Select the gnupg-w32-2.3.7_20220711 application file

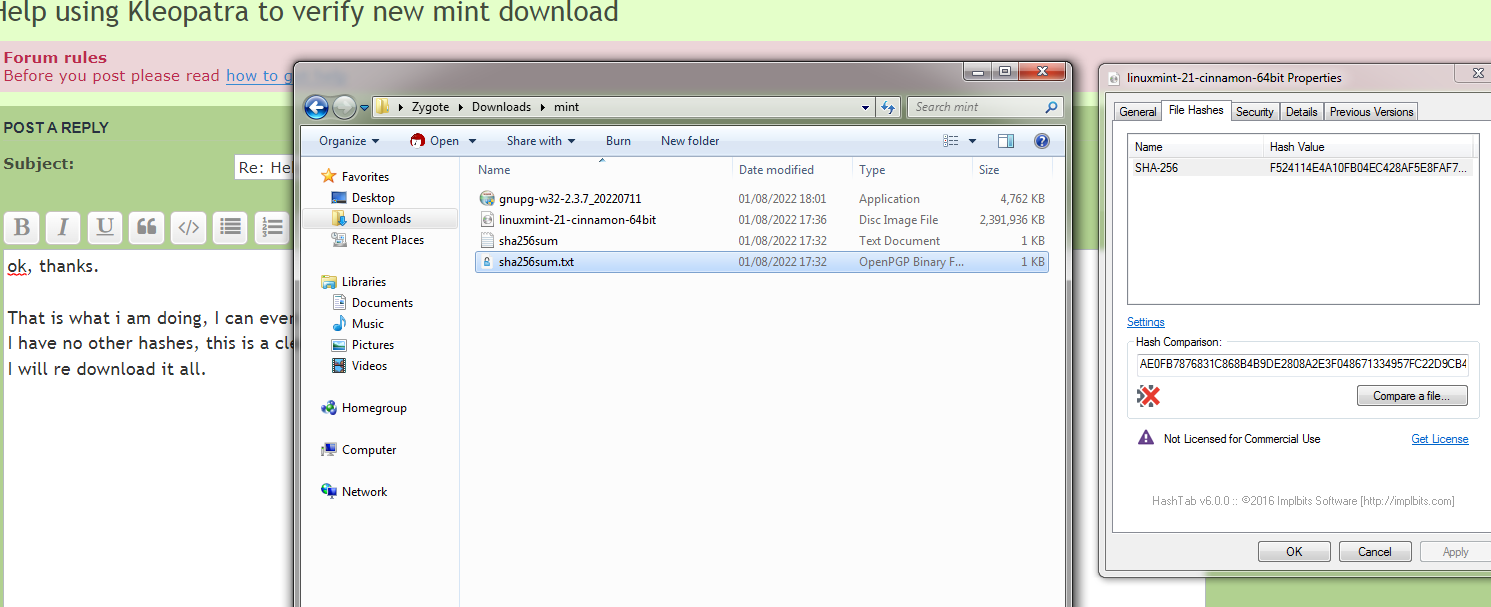762,198
